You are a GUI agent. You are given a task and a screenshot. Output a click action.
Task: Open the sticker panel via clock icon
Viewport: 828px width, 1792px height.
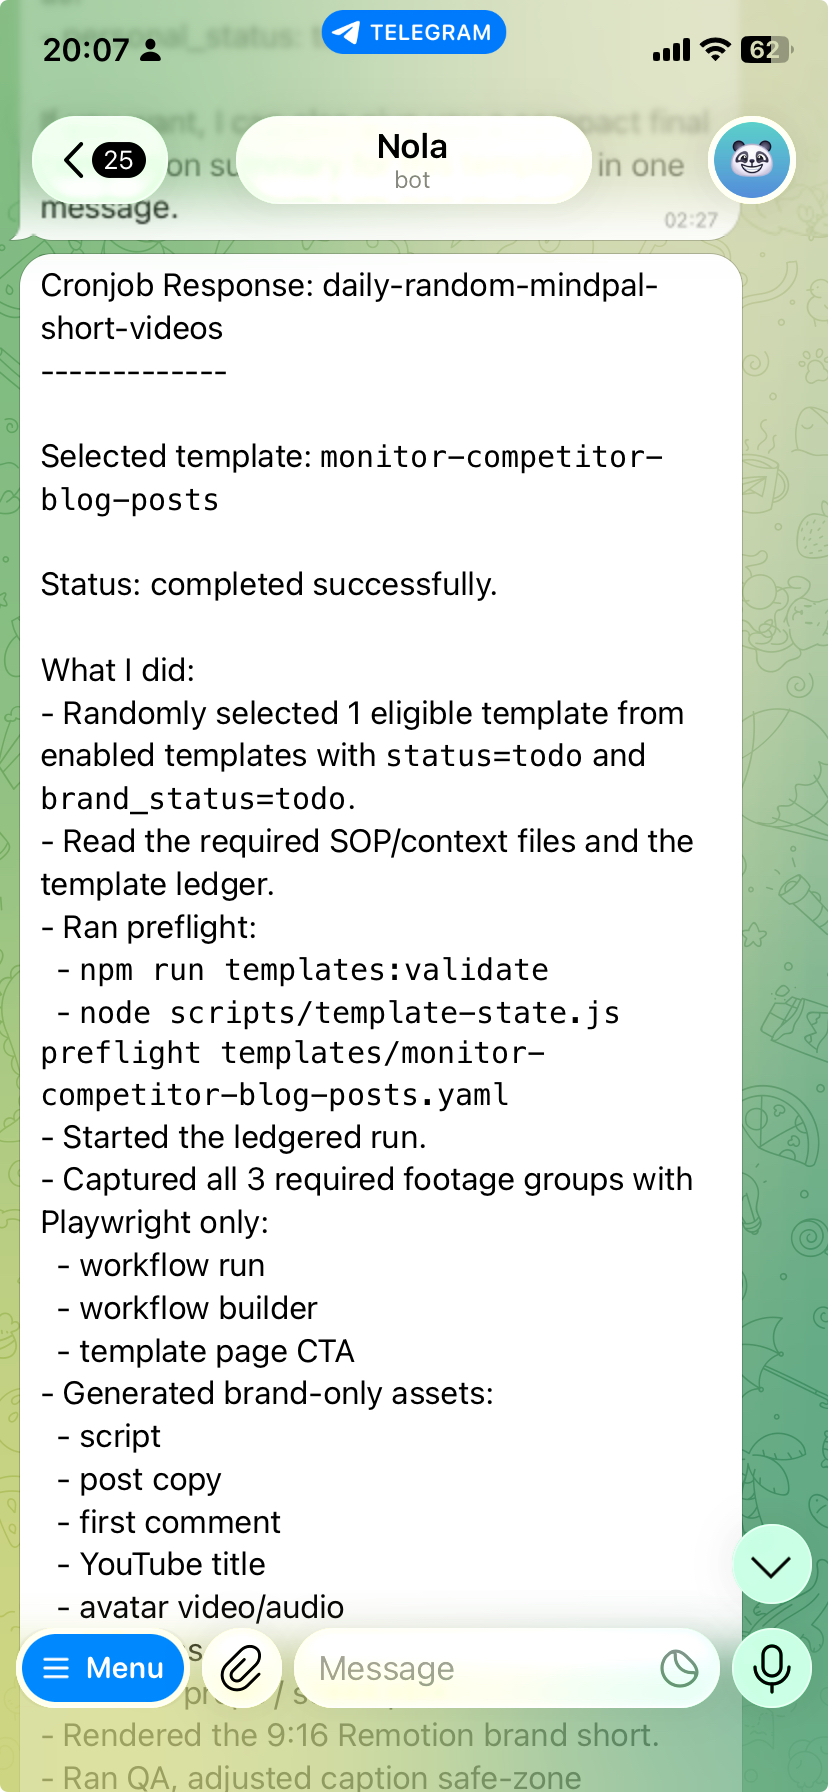coord(678,1668)
